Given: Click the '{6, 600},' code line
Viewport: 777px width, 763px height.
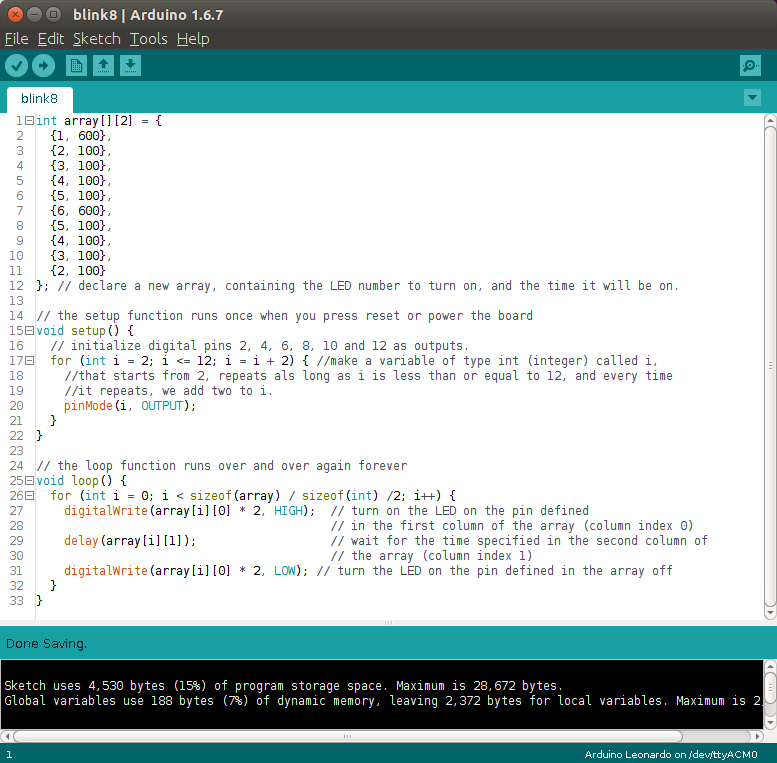Looking at the screenshot, I should coord(81,211).
